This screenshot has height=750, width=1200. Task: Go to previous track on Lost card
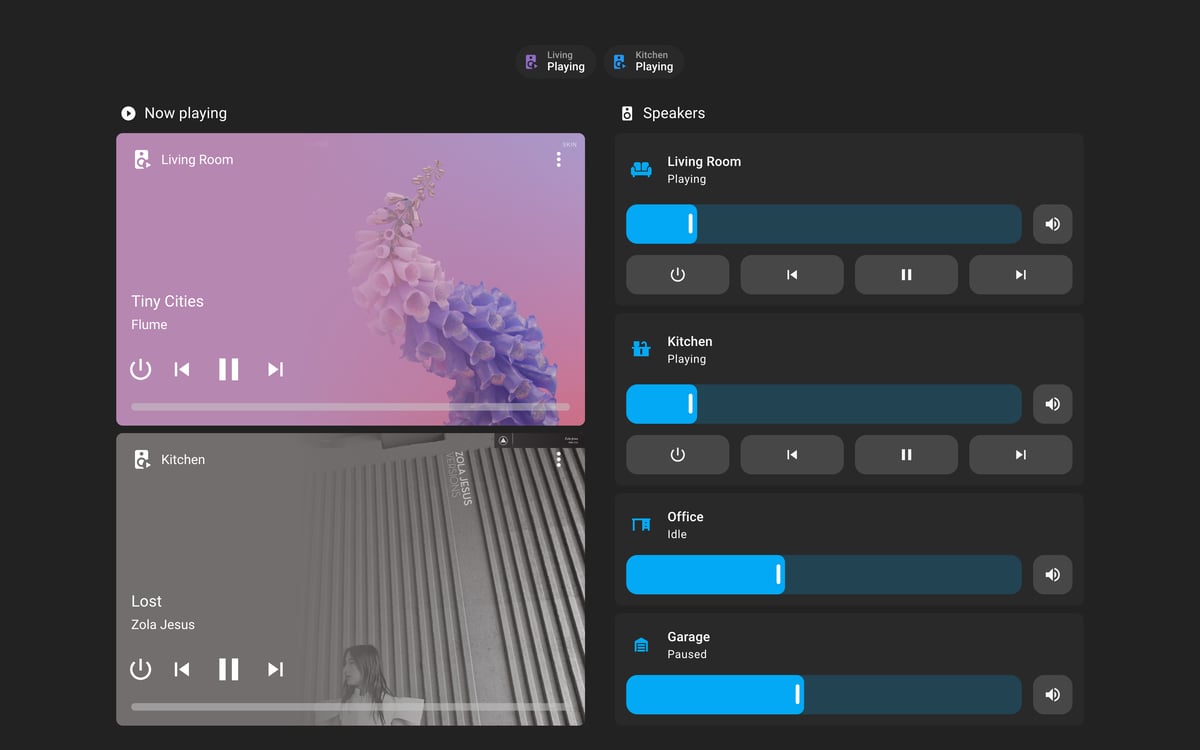point(182,669)
